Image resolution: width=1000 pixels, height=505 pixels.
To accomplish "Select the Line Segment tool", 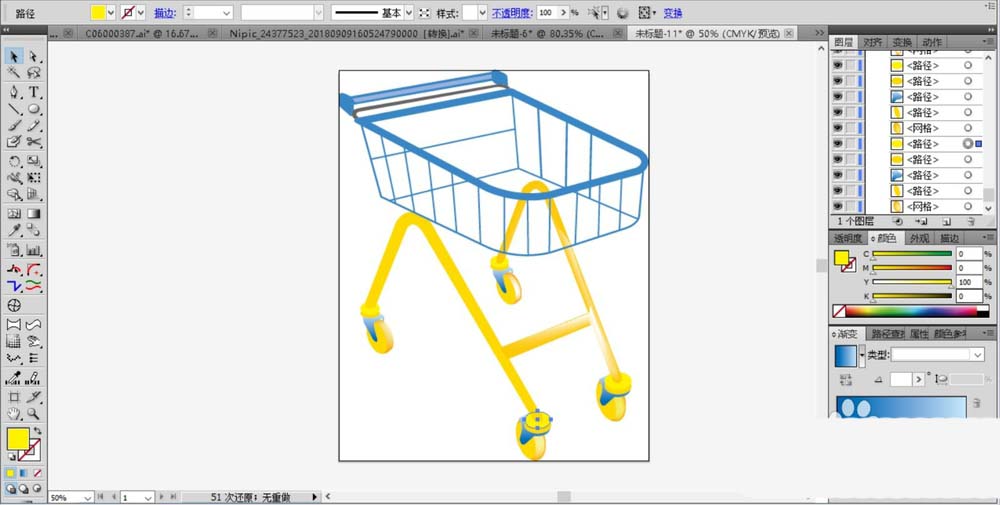I will click(14, 109).
